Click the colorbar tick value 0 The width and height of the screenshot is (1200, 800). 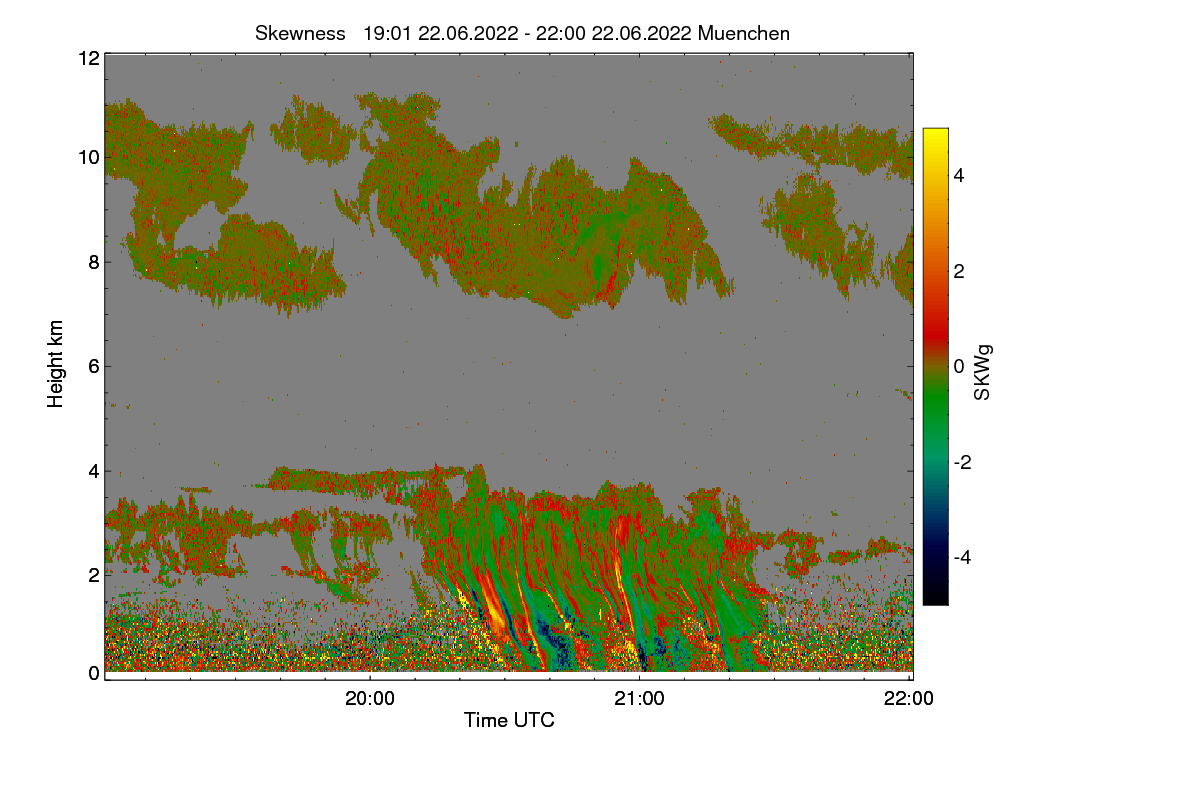click(959, 366)
